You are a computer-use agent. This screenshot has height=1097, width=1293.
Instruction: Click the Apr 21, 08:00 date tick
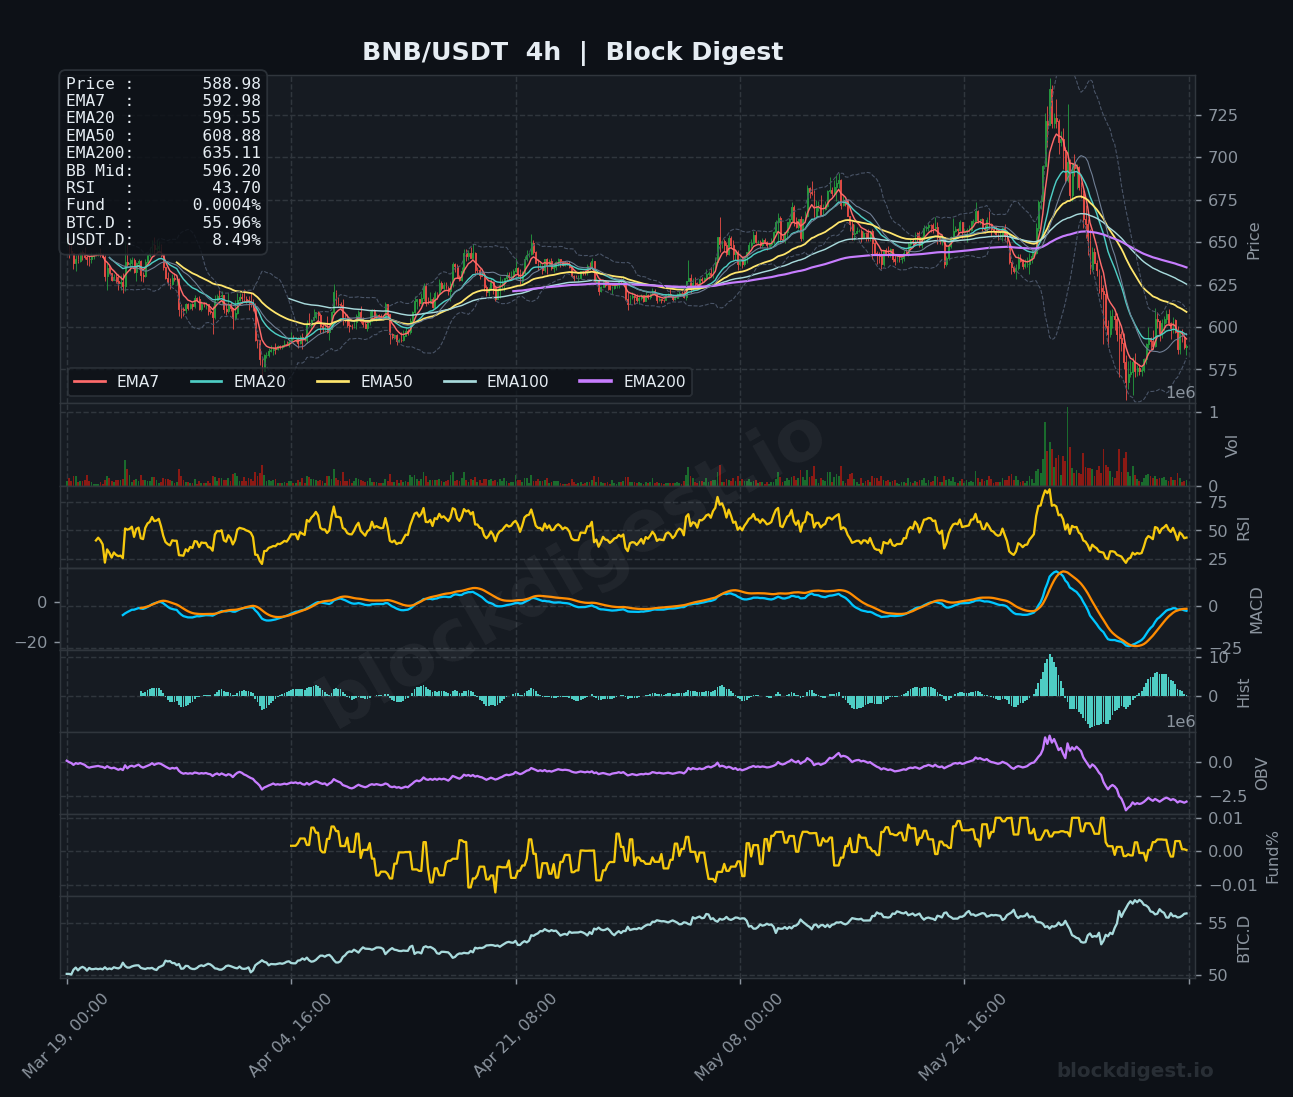pyautogui.click(x=516, y=1036)
